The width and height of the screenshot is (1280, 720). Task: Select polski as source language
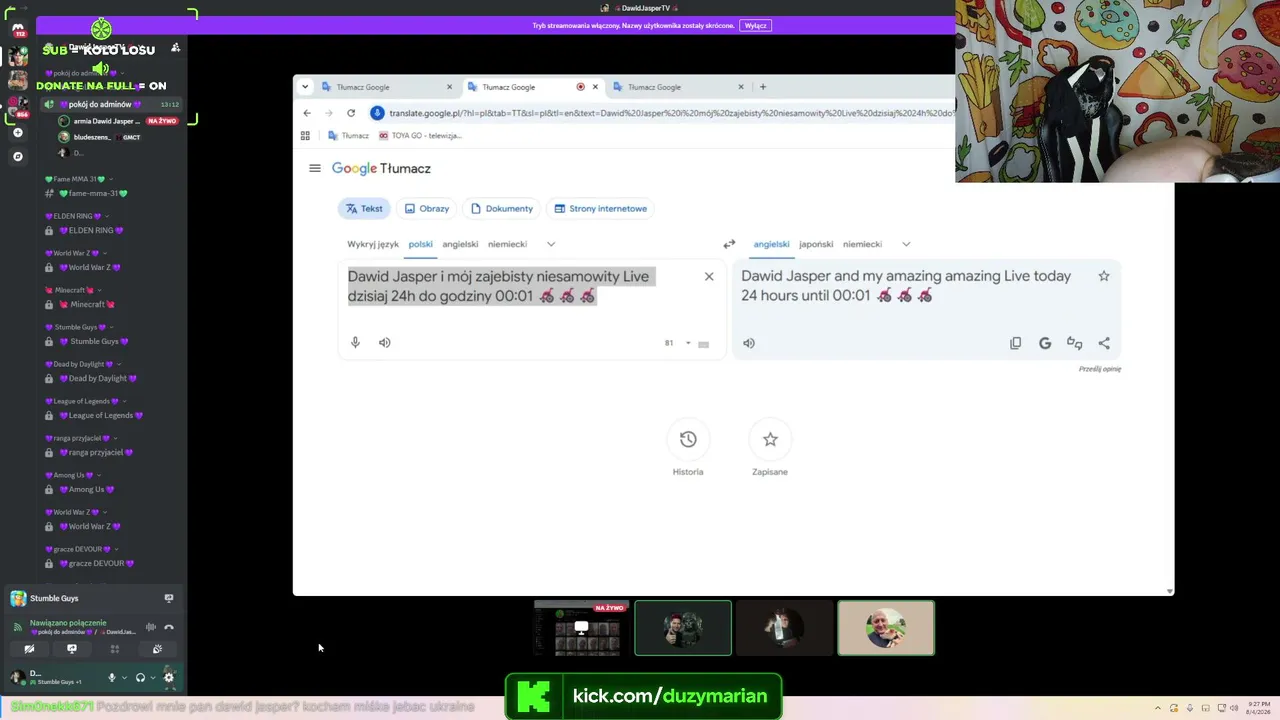[420, 244]
